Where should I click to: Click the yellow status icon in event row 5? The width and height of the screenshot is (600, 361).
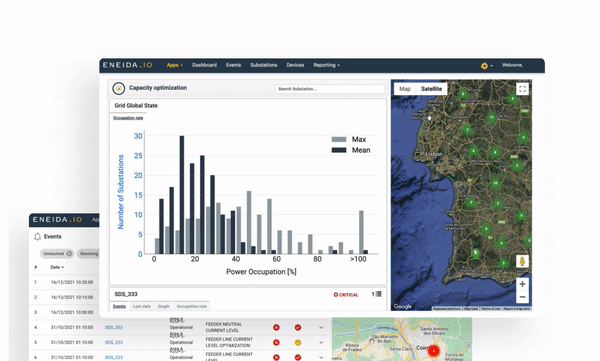tap(298, 342)
